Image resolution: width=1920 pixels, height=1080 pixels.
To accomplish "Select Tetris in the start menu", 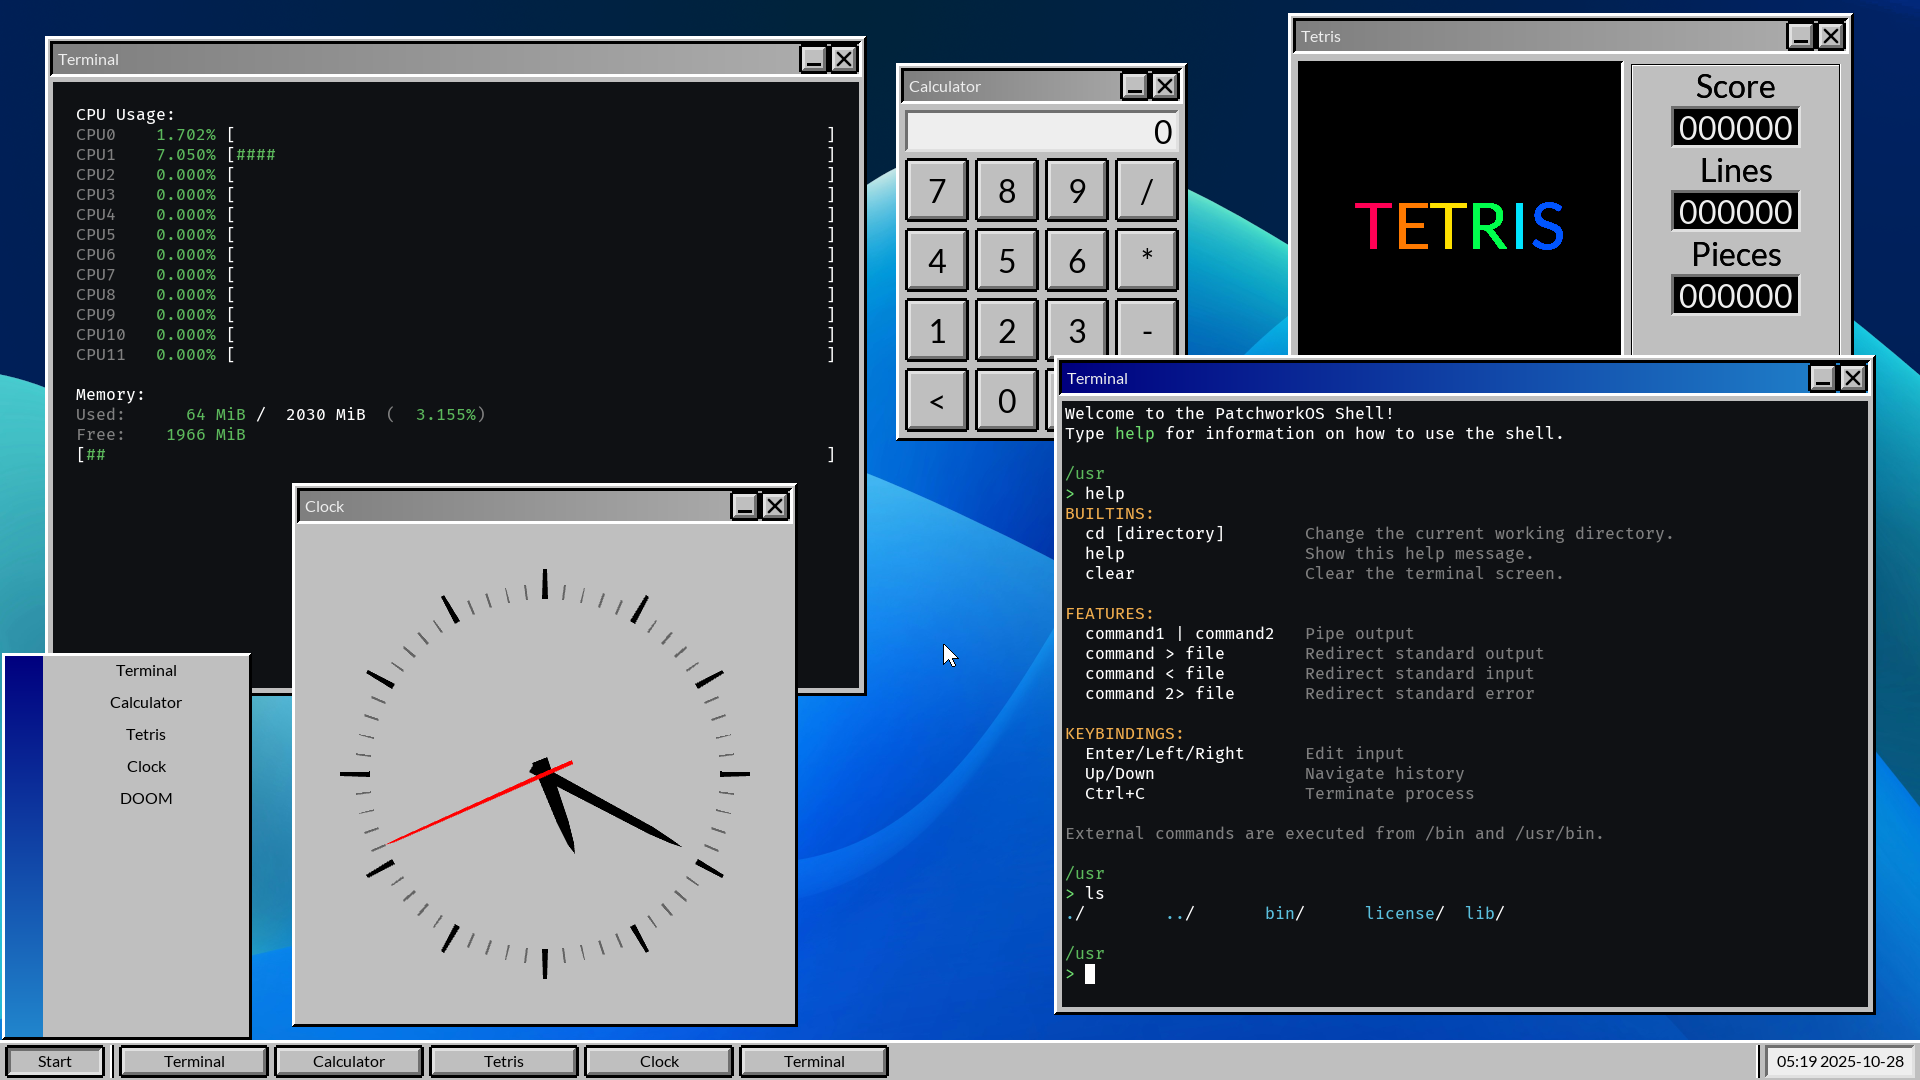I will (x=146, y=734).
